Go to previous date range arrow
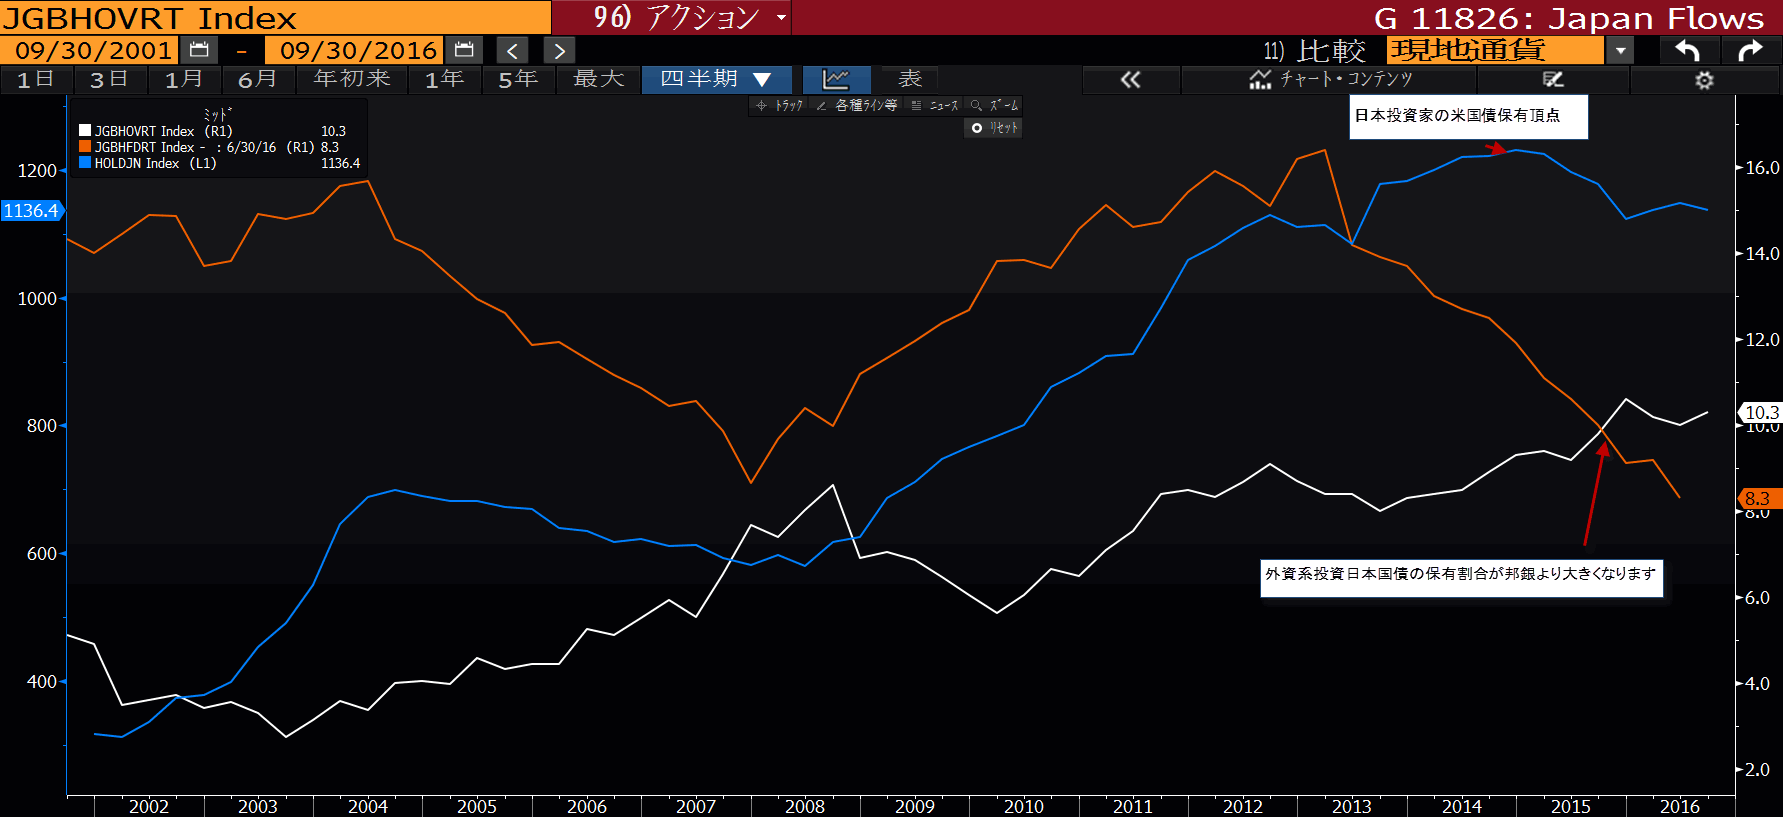 tap(512, 50)
